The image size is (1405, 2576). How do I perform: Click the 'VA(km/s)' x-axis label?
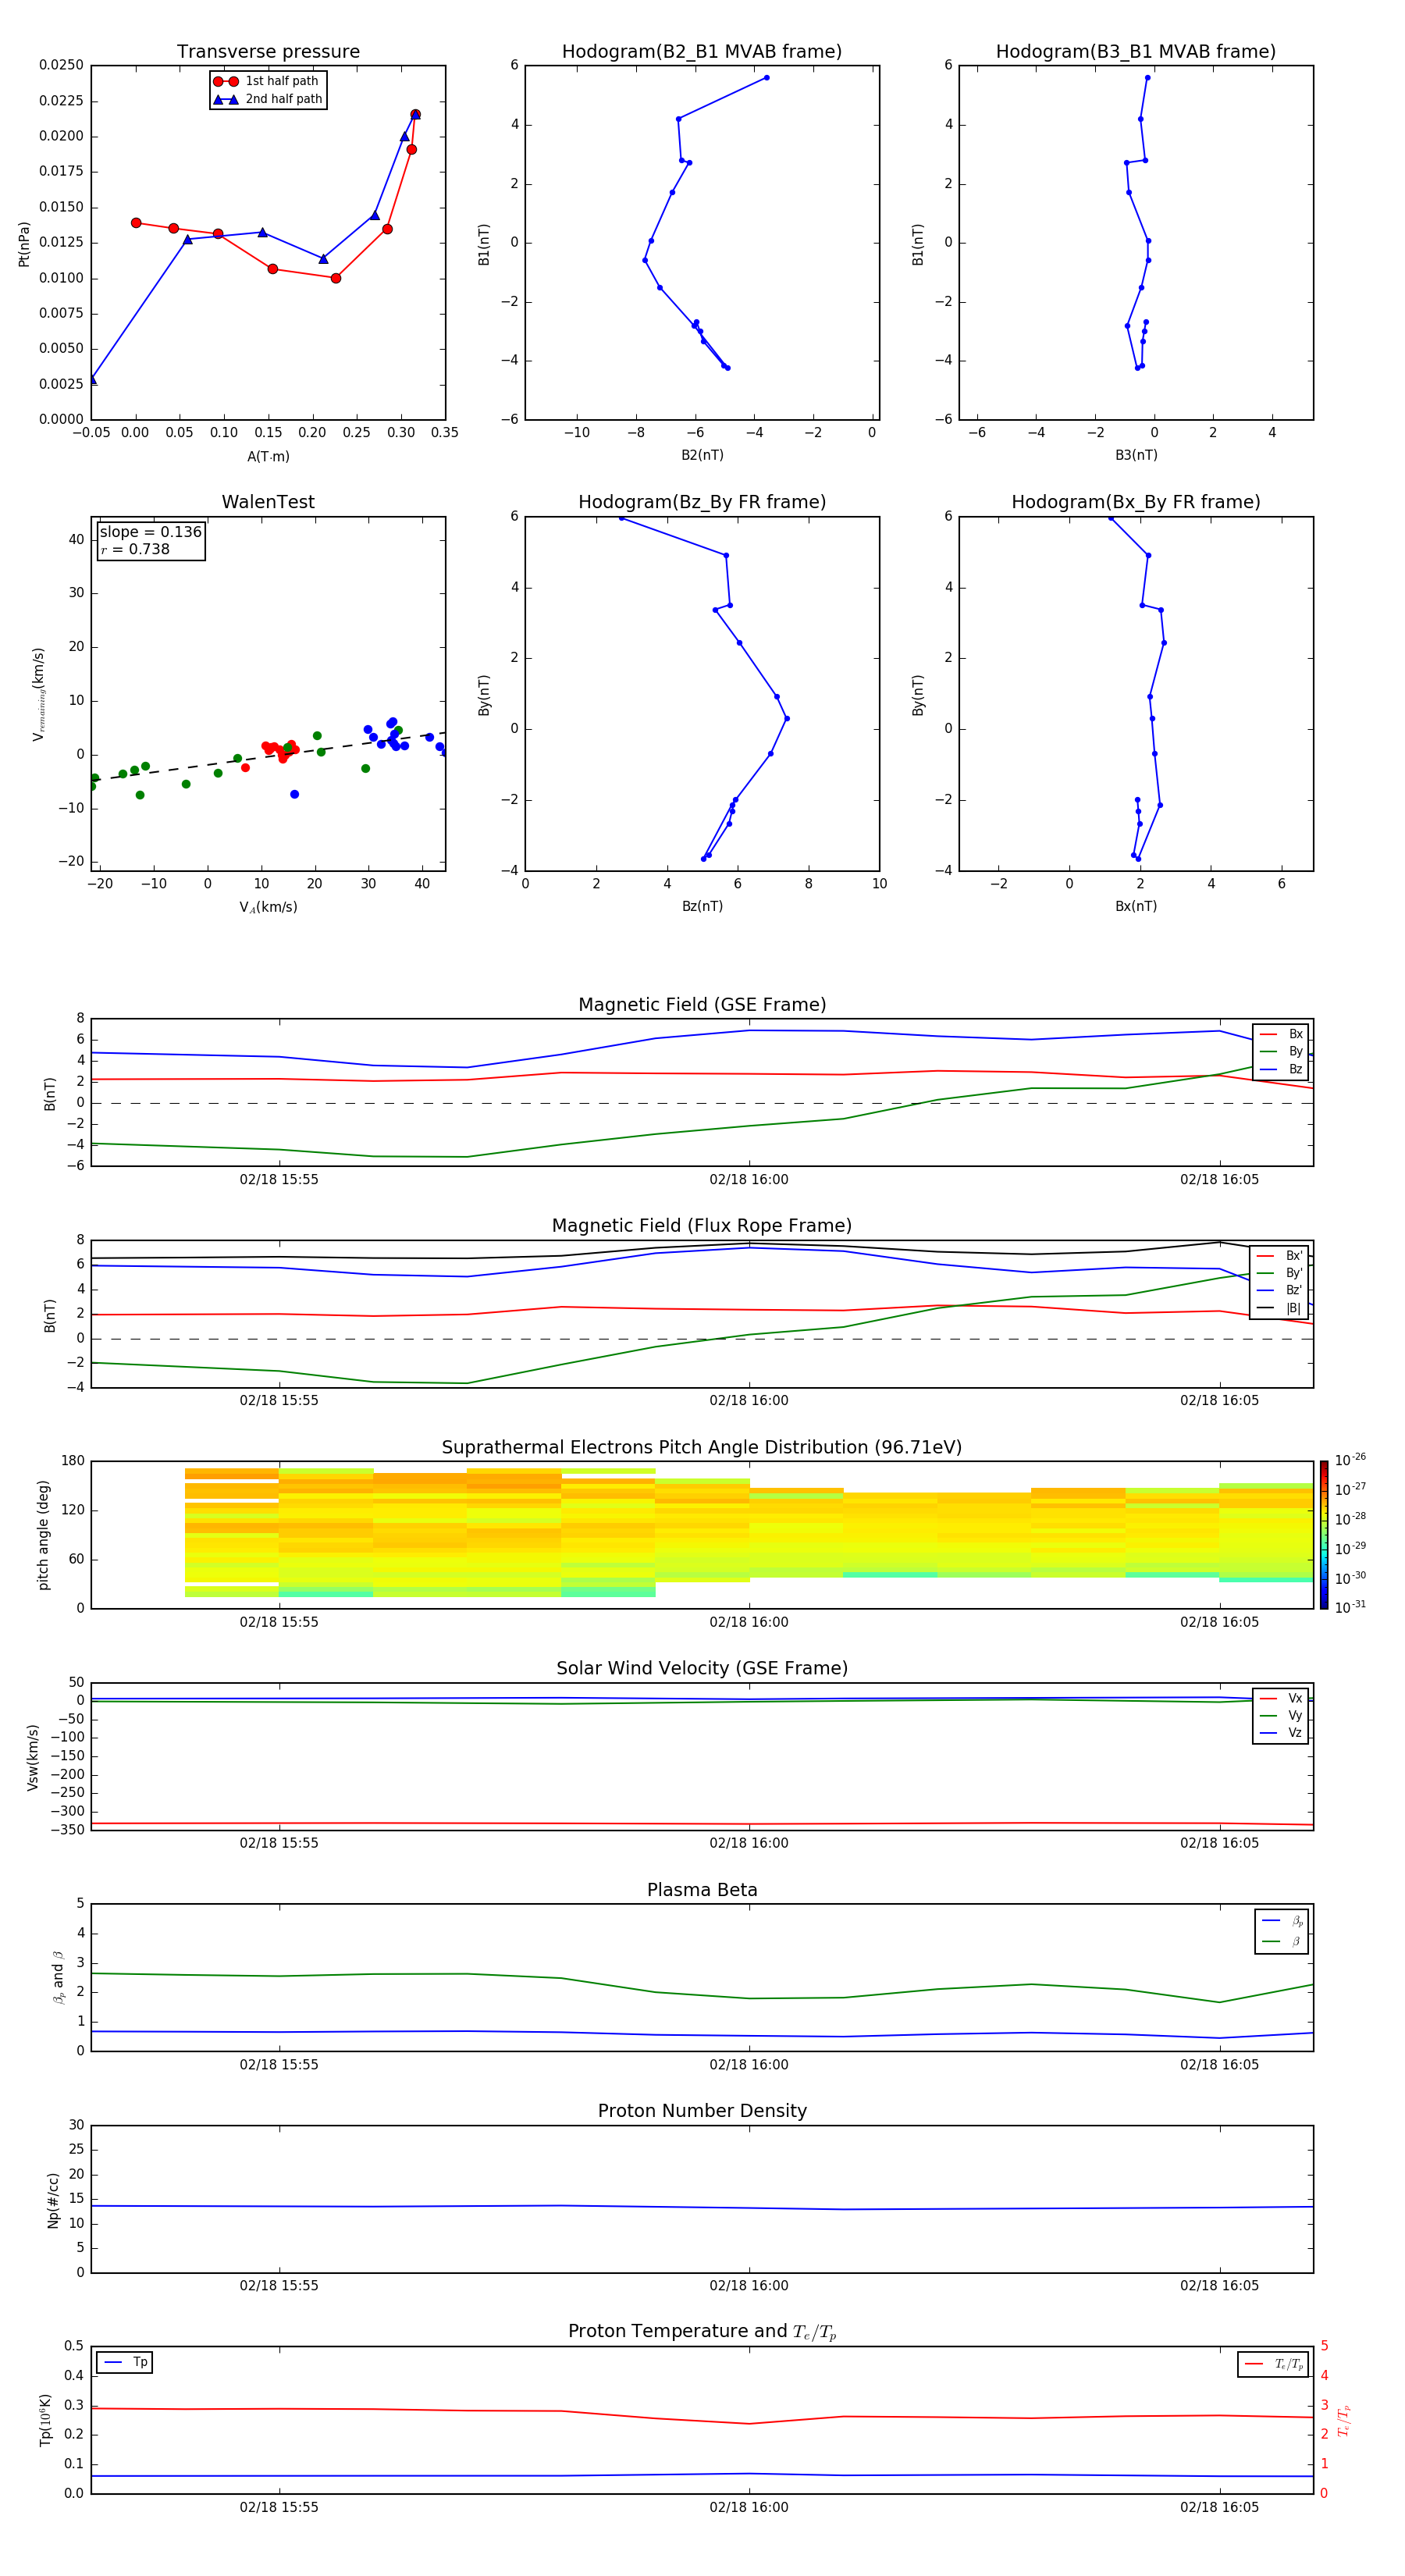(268, 907)
